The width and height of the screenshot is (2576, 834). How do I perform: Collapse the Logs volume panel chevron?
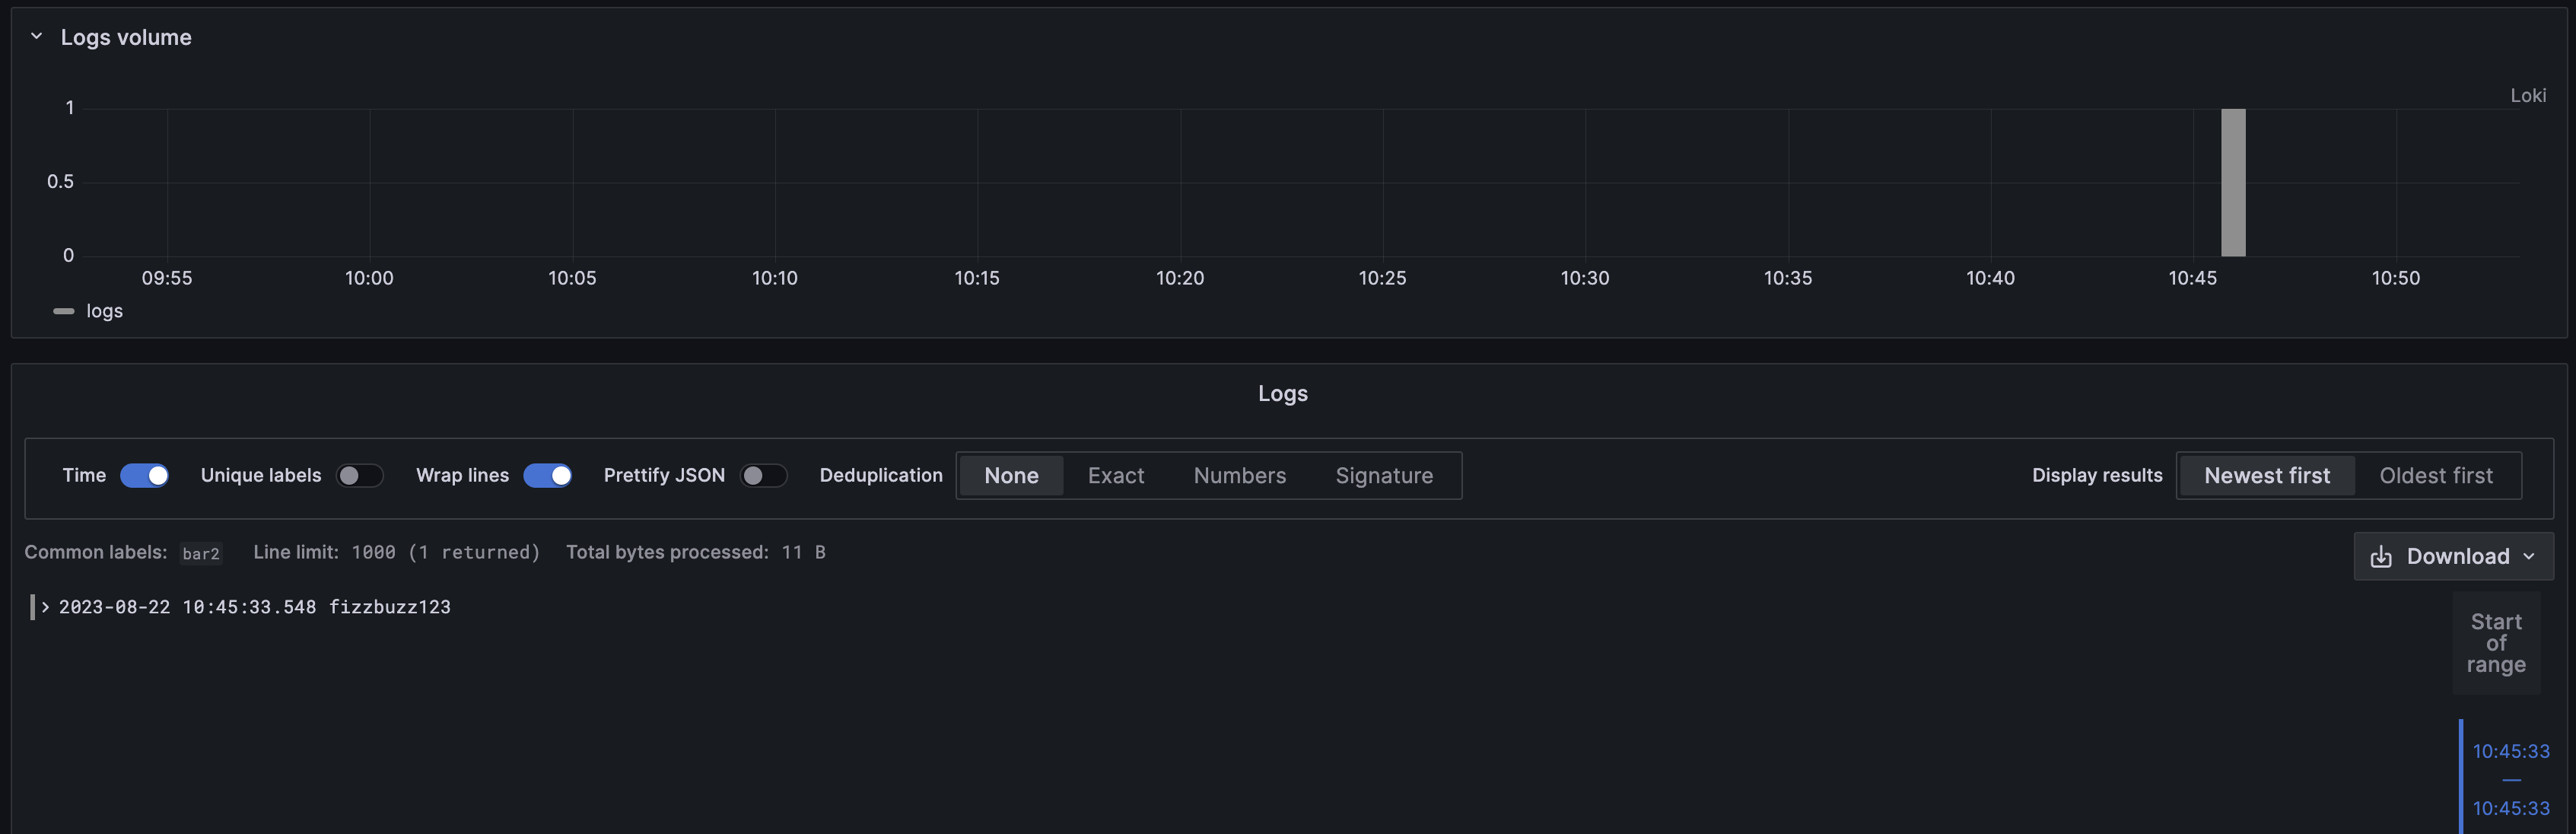click(36, 37)
